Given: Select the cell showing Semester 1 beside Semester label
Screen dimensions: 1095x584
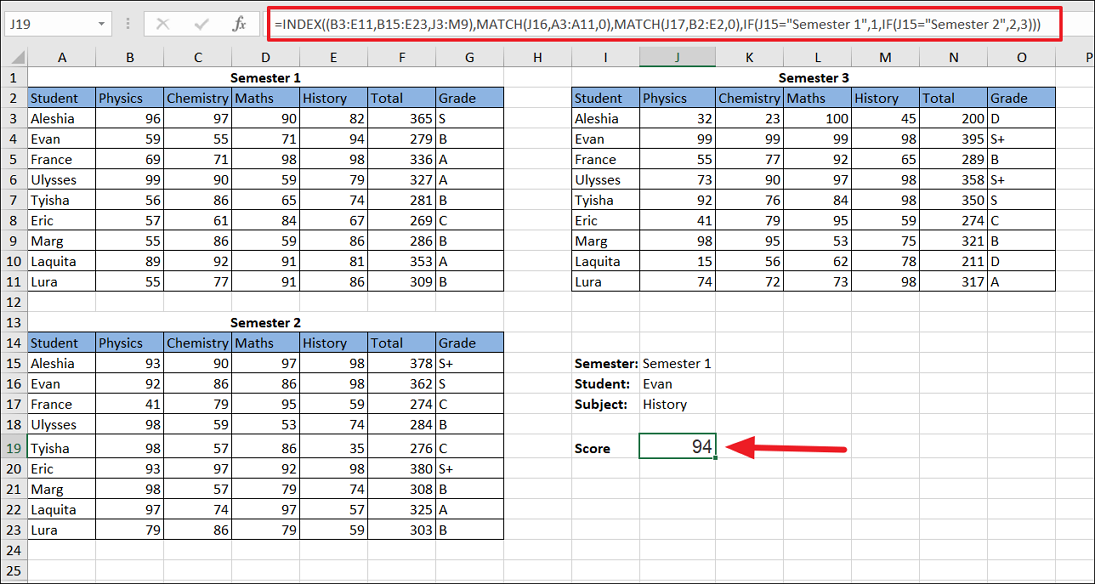Looking at the screenshot, I should click(x=677, y=362).
